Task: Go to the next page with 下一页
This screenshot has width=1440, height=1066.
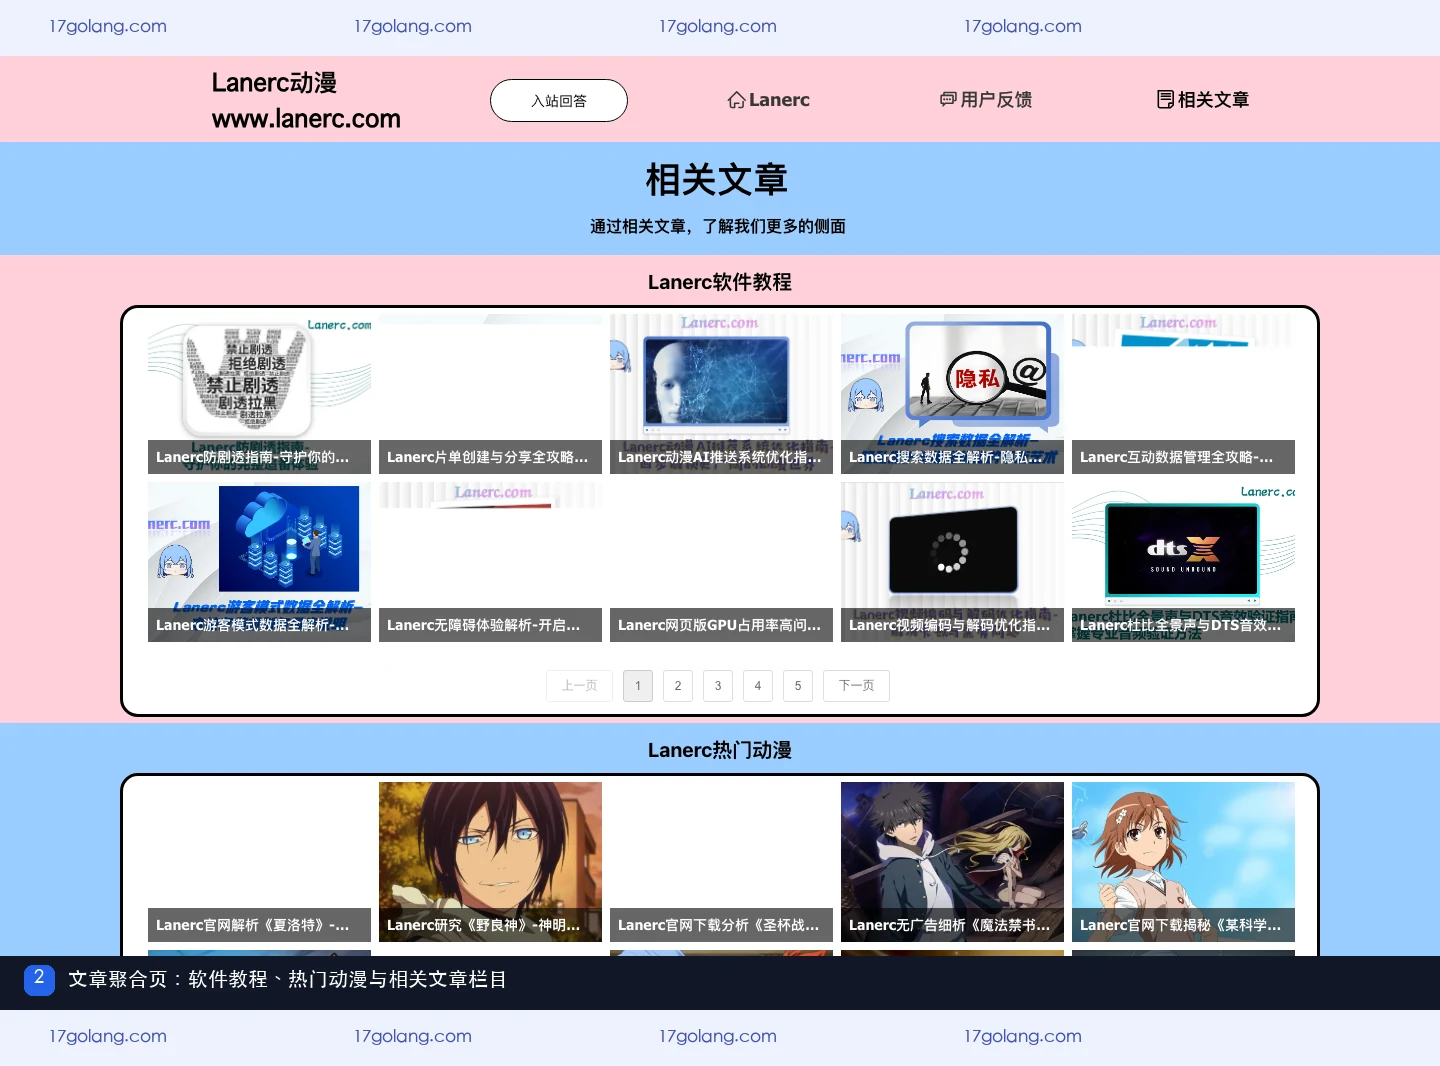Action: point(856,686)
